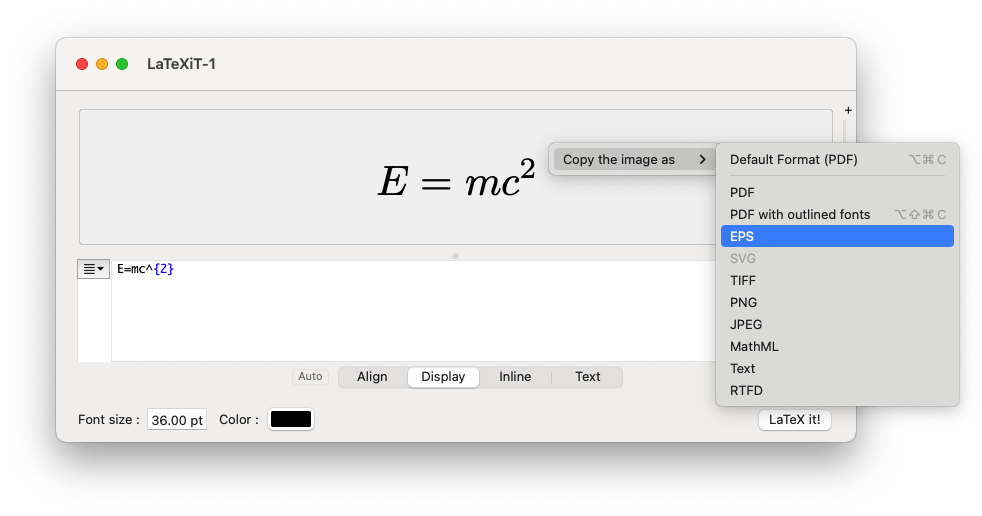Copy image as PNG
Screen dimensions: 982x516
[x=743, y=302]
